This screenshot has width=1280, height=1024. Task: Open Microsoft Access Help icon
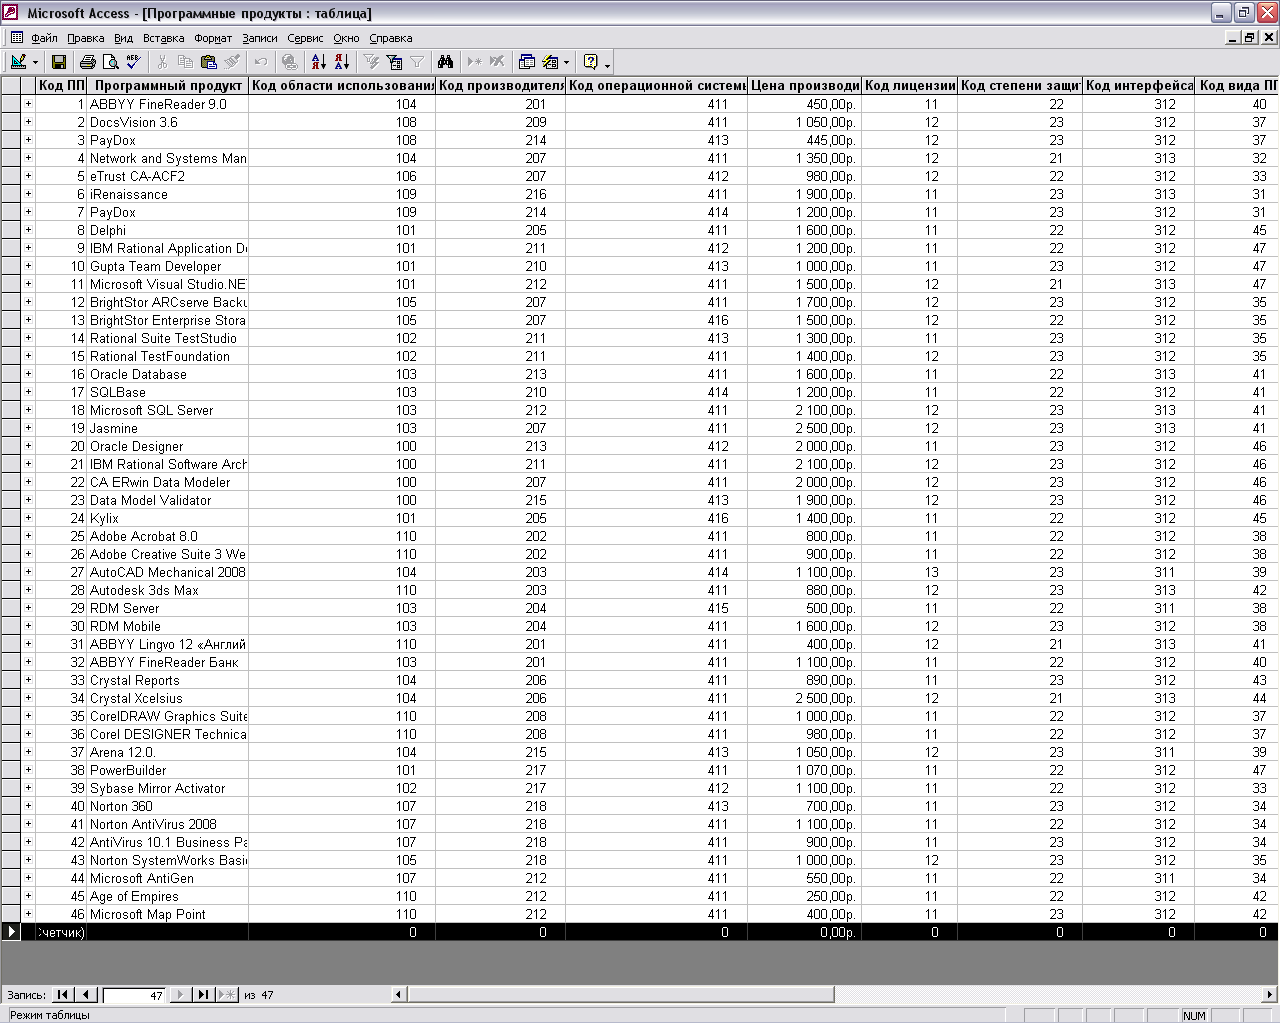pos(590,62)
